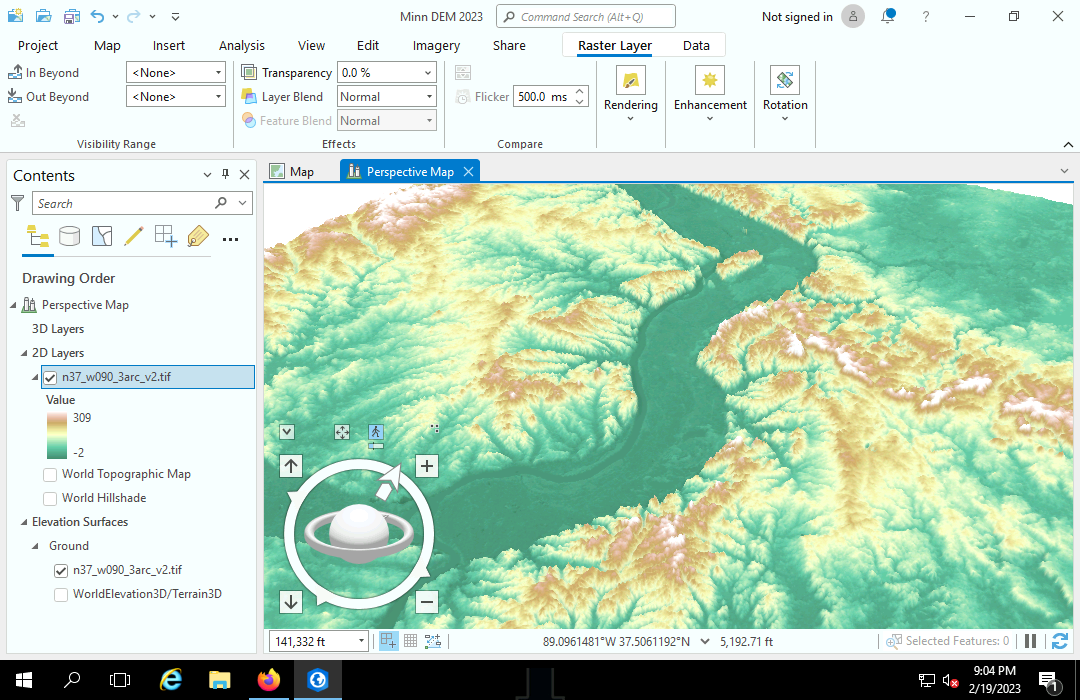
Task: Select List By Data Source icon
Action: coord(69,236)
